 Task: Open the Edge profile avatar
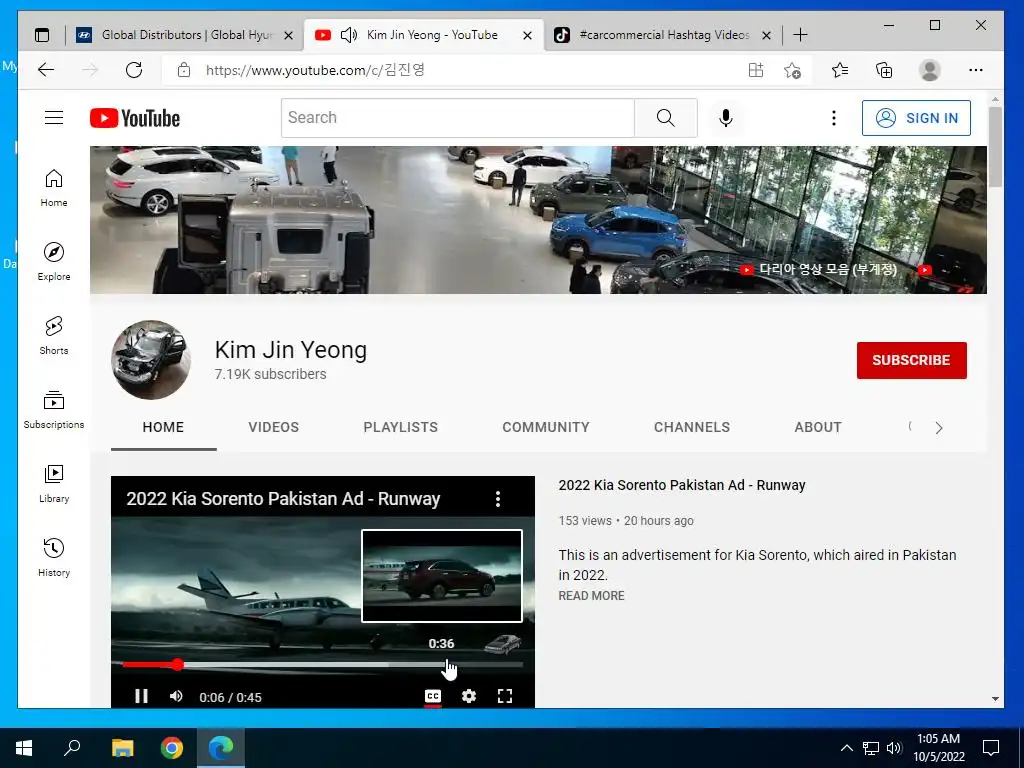coord(929,70)
